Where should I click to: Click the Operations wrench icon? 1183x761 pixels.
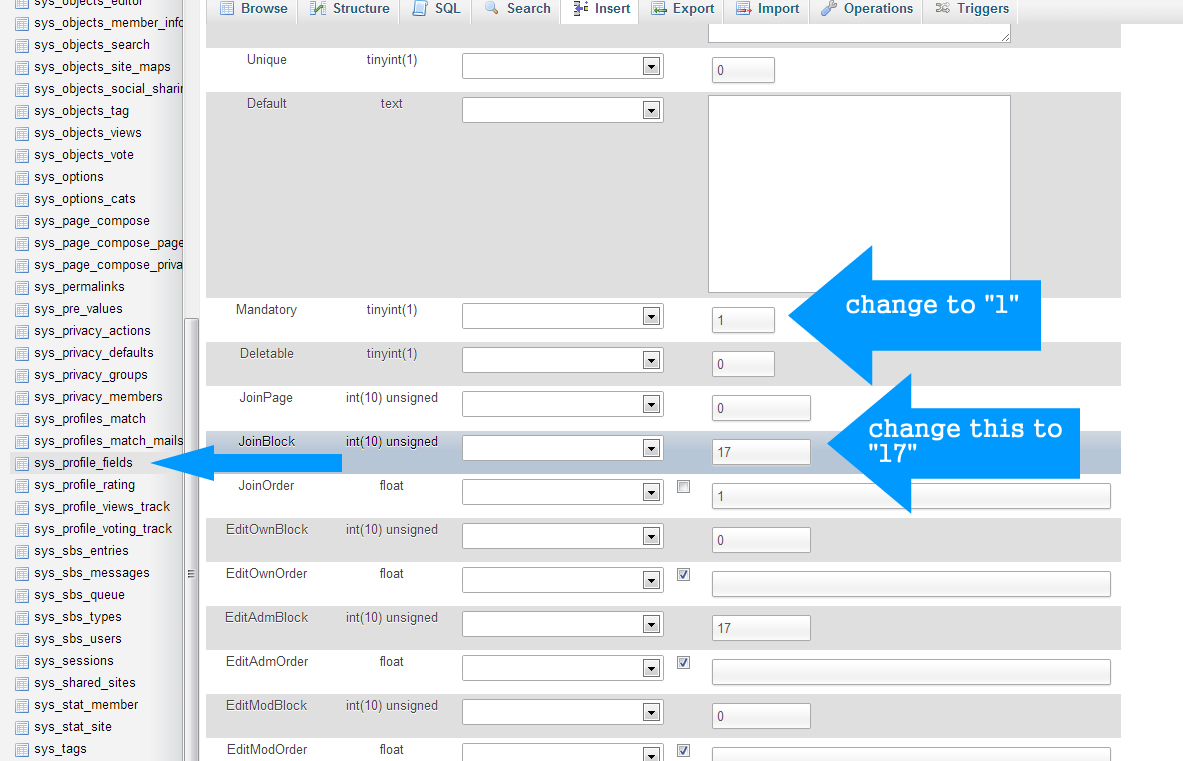(x=829, y=8)
